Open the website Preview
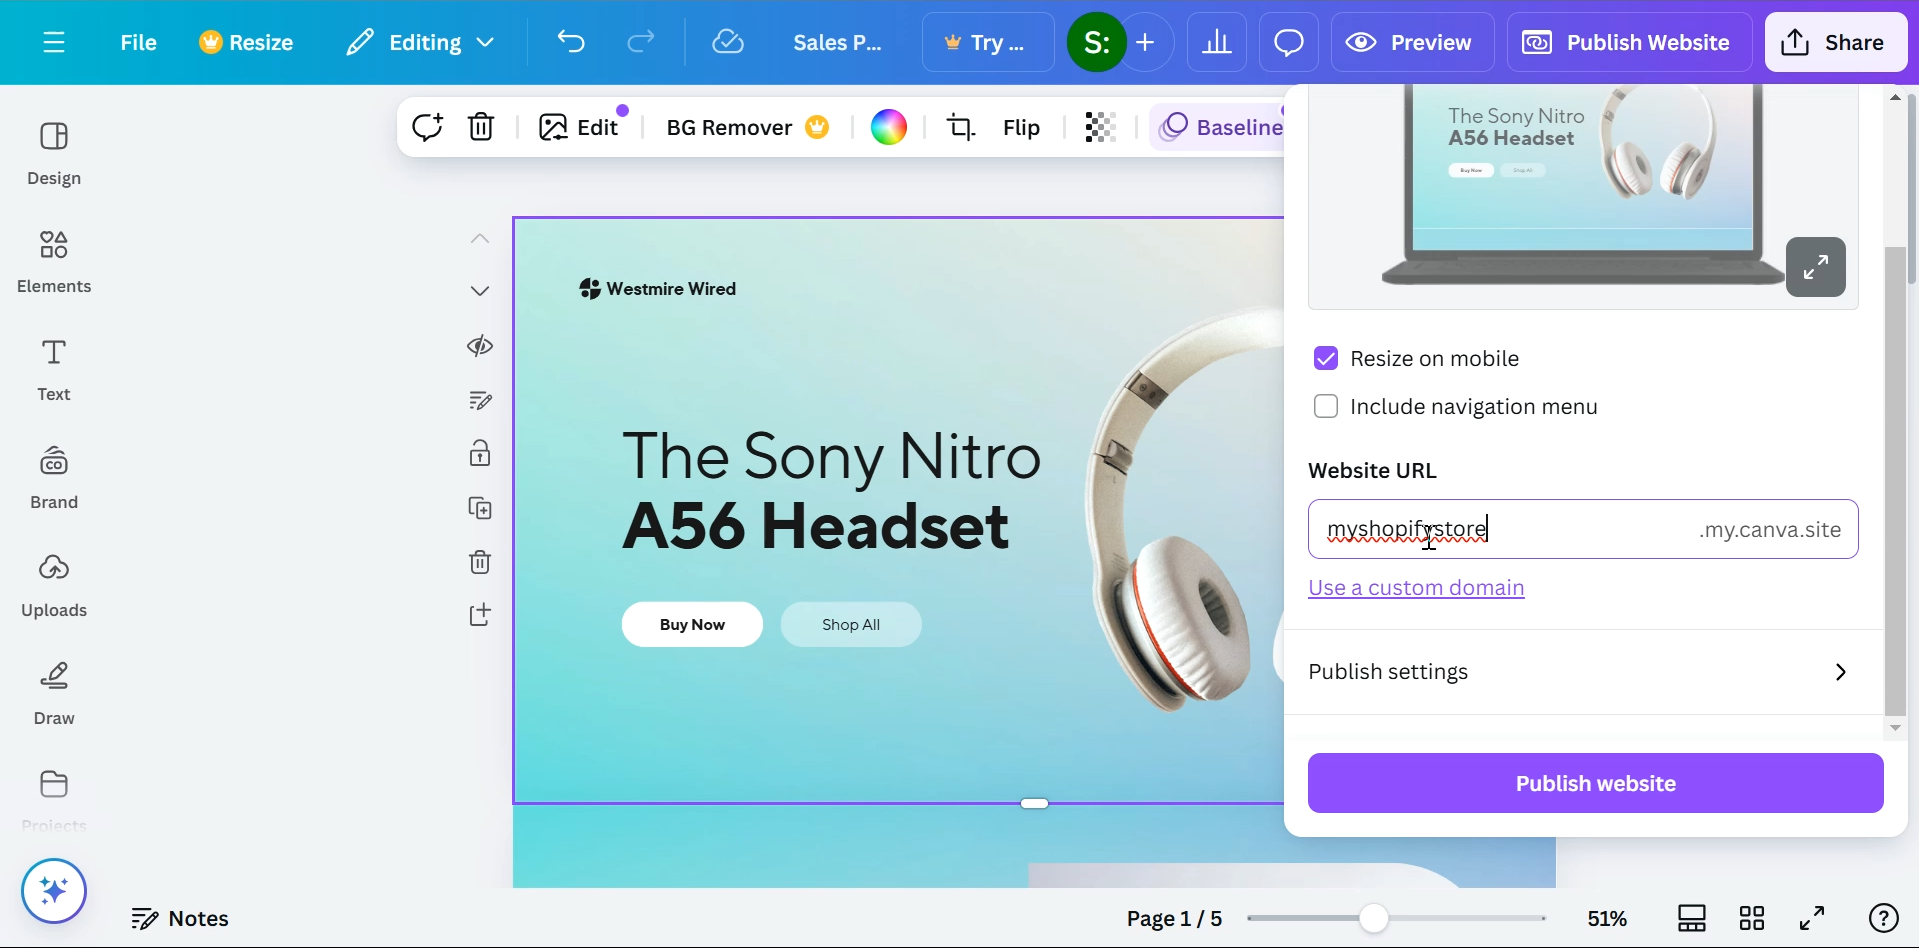The image size is (1919, 948). [1412, 42]
